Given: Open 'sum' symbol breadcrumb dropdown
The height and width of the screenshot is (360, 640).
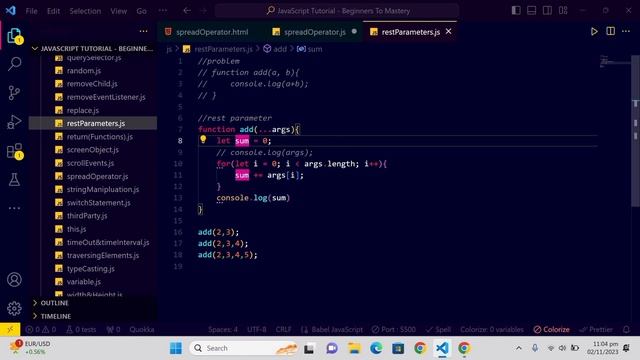Looking at the screenshot, I should coord(309,49).
